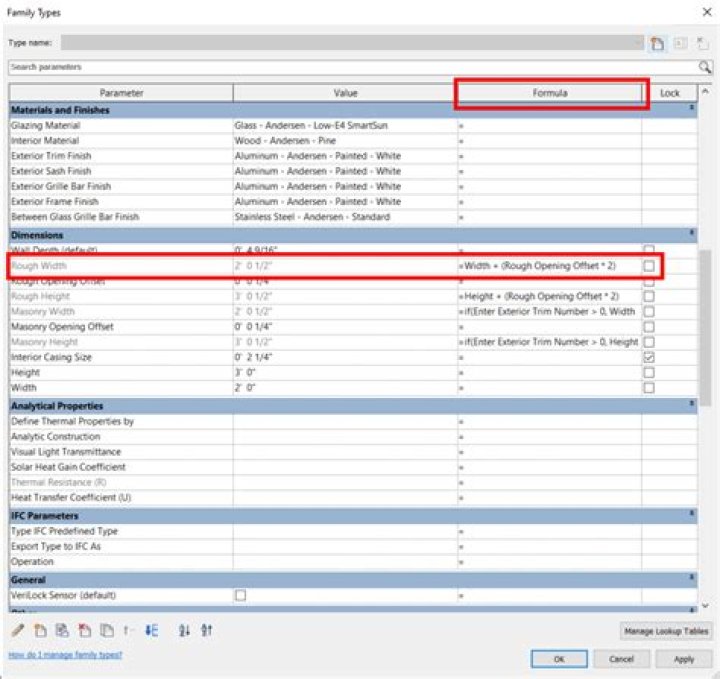The height and width of the screenshot is (679, 720).
Task: Click the Delete Parameter icon
Action: tap(85, 631)
